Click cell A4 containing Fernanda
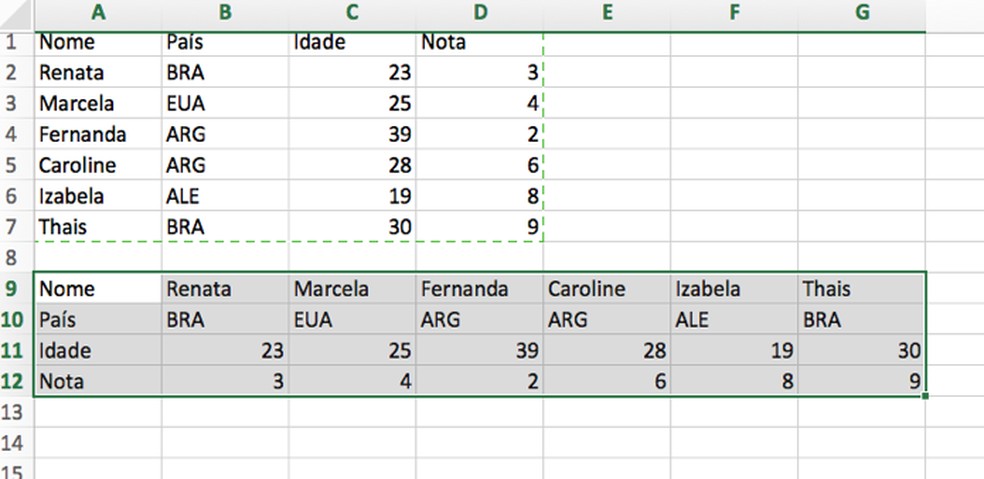Viewport: 984px width, 479px height. pos(98,135)
